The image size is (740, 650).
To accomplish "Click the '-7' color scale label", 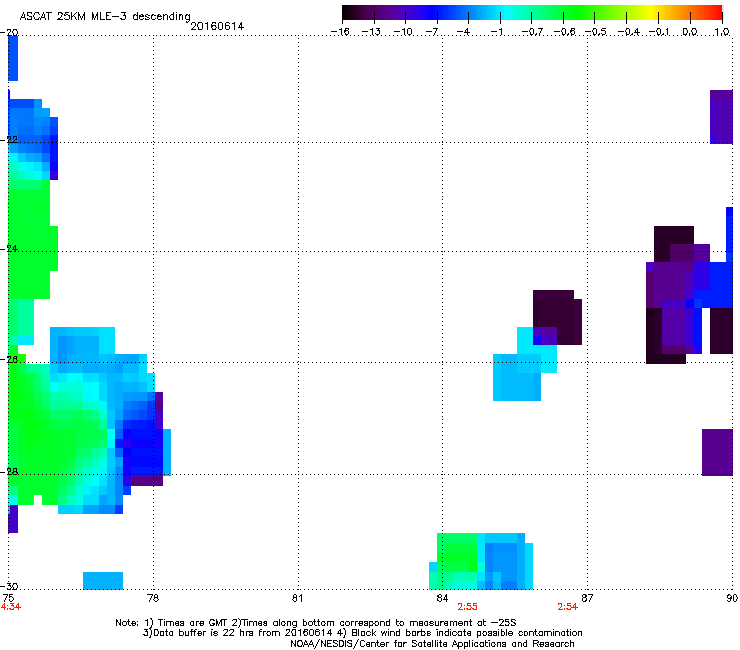I will click(x=432, y=32).
